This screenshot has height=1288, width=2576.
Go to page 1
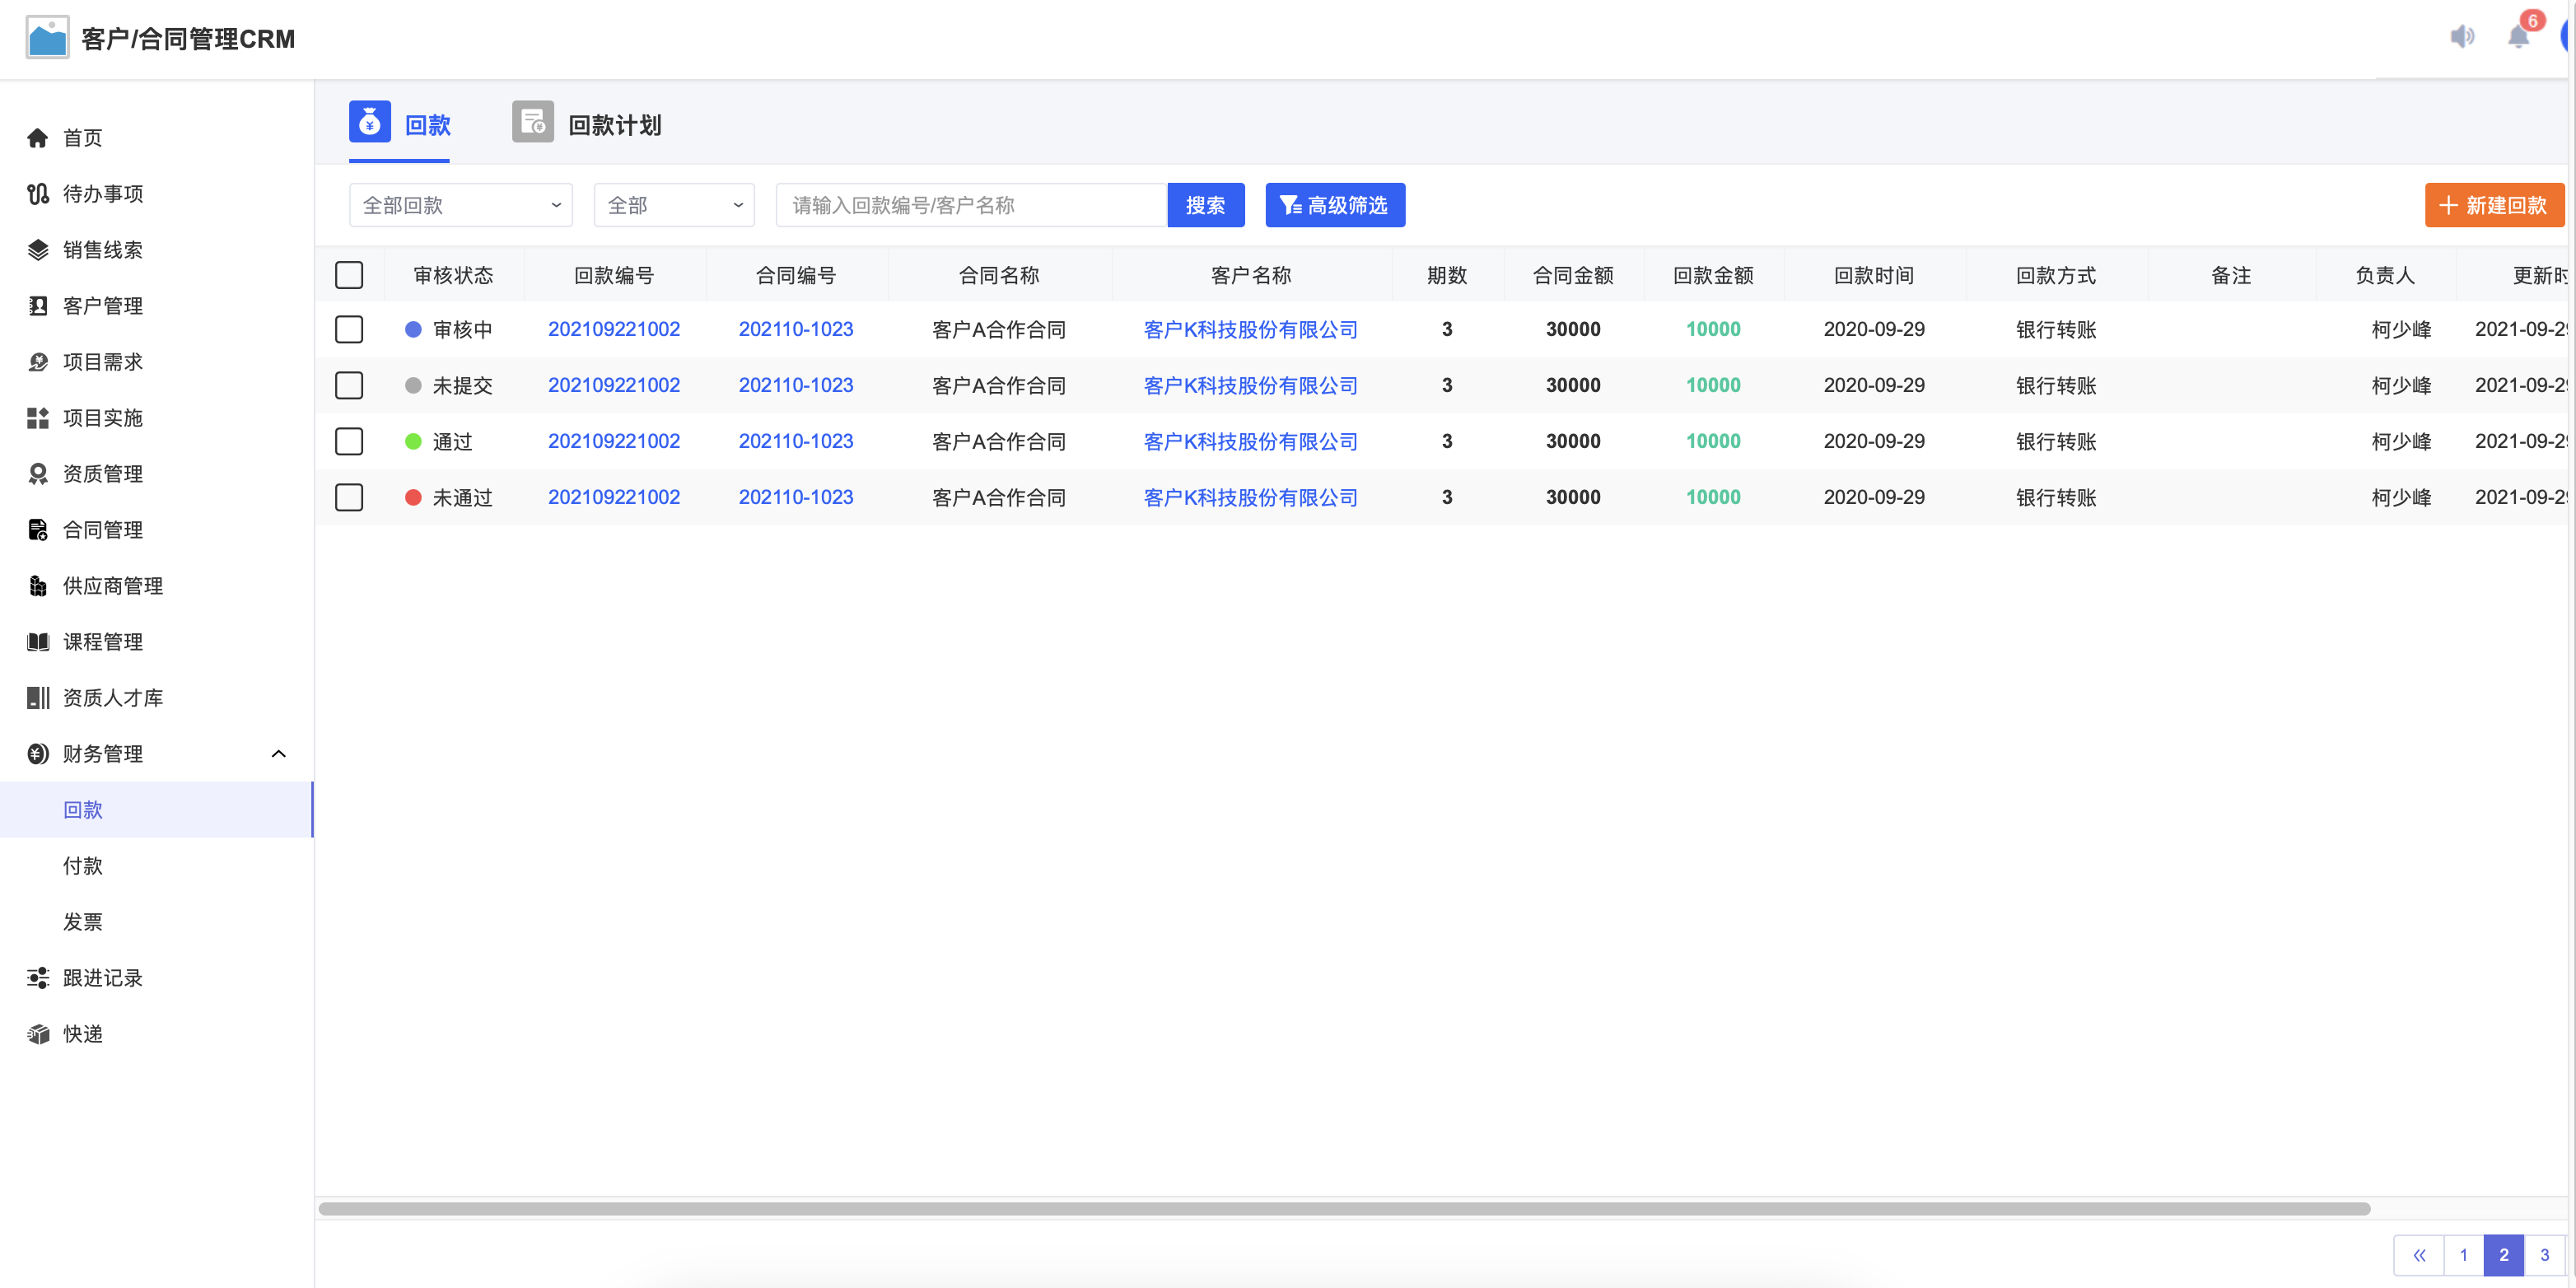[2463, 1255]
